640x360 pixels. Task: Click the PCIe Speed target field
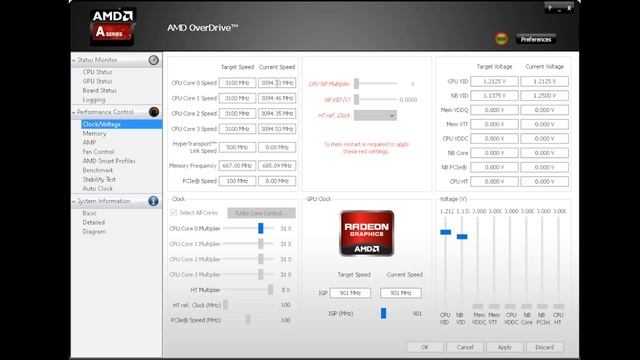pyautogui.click(x=238, y=181)
